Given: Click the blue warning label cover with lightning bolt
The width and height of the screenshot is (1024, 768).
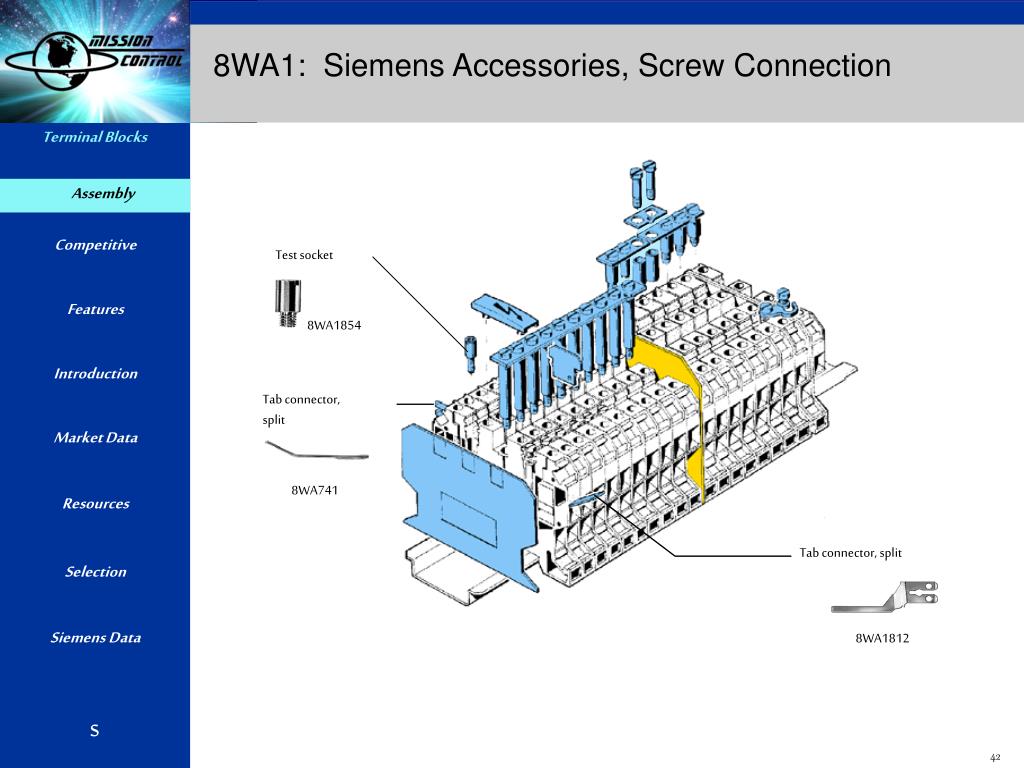Looking at the screenshot, I should tap(504, 312).
